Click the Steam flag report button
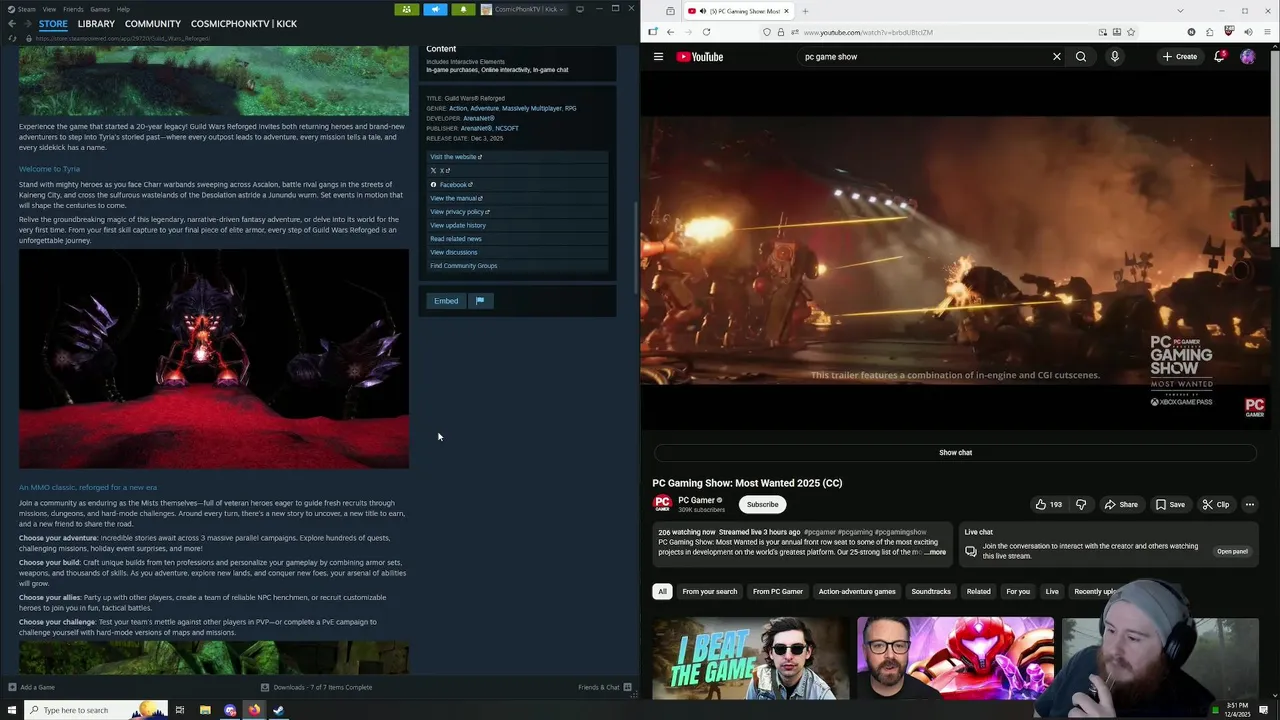The height and width of the screenshot is (720, 1280). 480,301
